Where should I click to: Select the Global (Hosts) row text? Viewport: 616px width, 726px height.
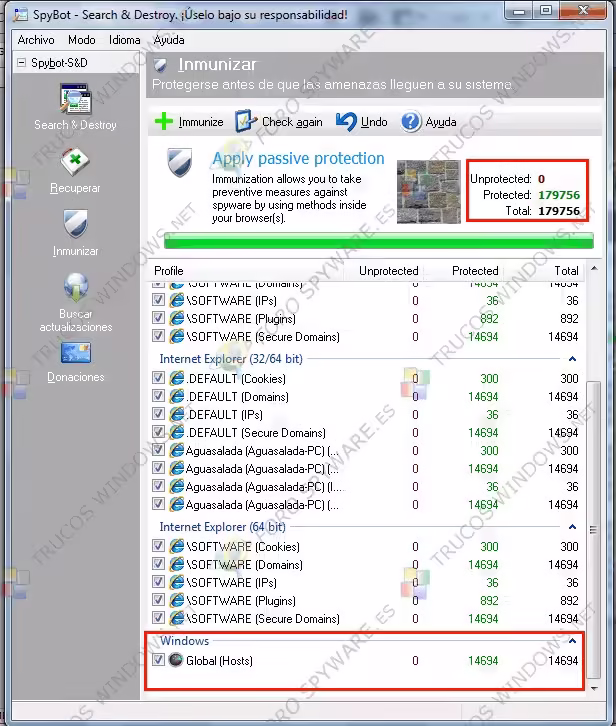(x=220, y=660)
